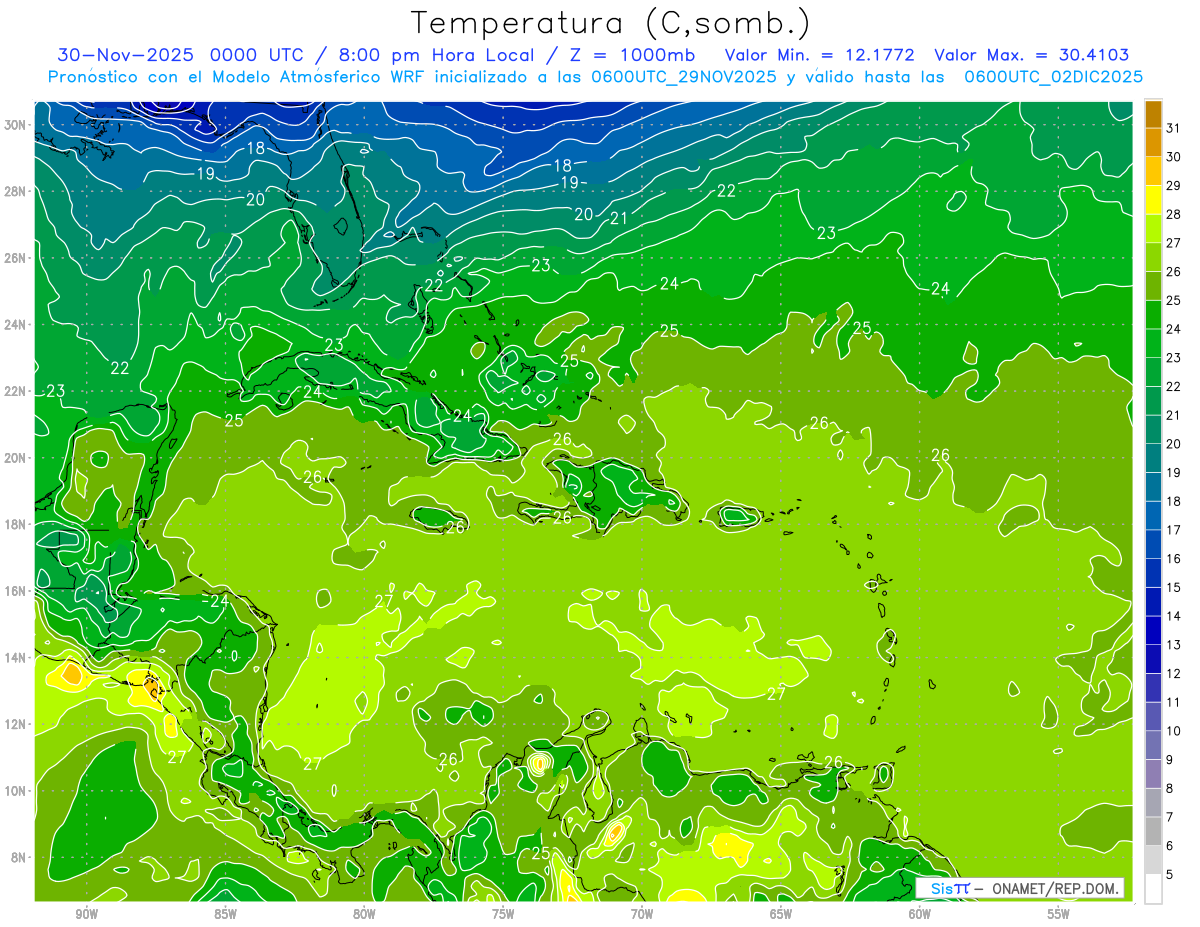Click the latitude label 20N

point(14,458)
